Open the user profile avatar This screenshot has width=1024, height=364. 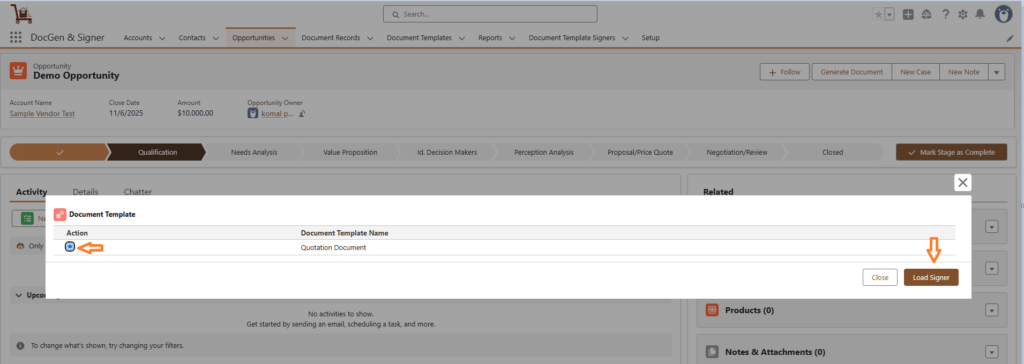(x=1003, y=14)
